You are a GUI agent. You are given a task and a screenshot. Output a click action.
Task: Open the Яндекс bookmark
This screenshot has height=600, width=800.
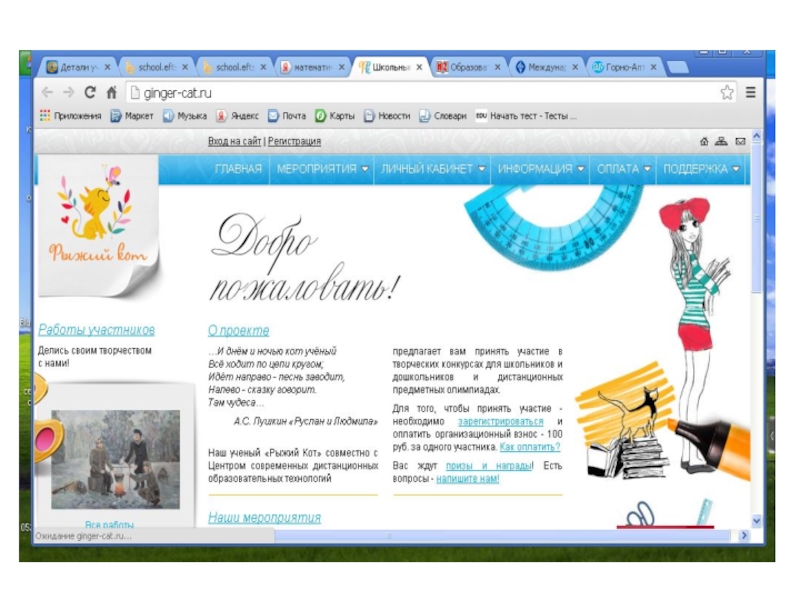(237, 116)
